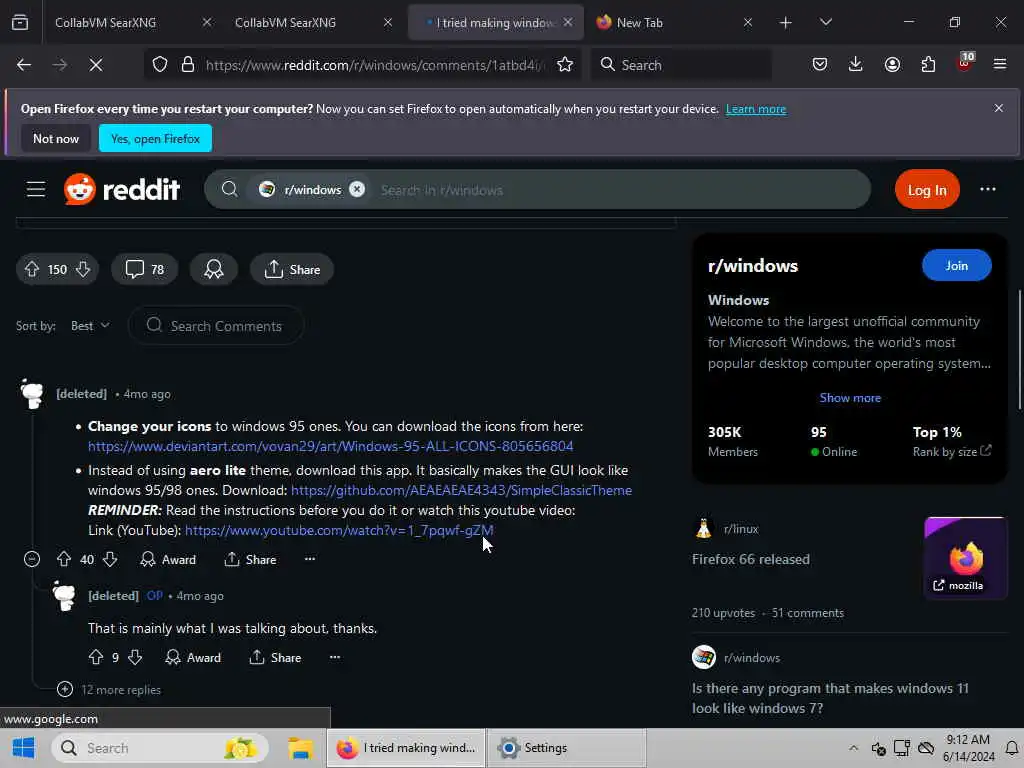Bookmark this page with the star
1024x768 pixels.
tap(565, 65)
